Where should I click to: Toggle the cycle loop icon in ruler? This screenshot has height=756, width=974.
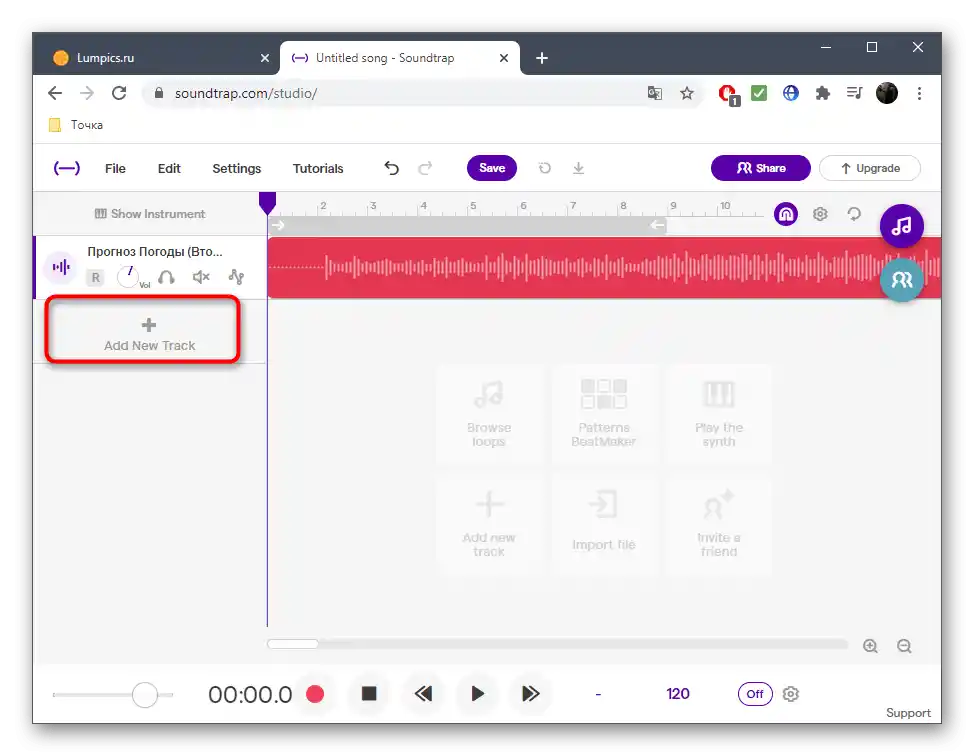(854, 214)
